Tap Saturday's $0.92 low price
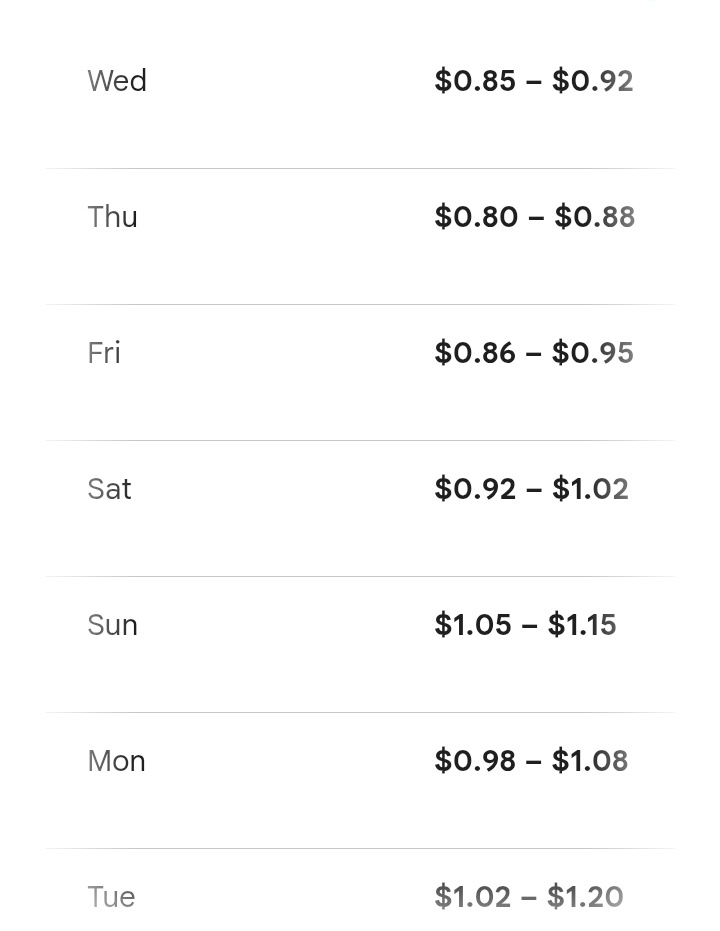Viewport: 720px width, 931px height. click(x=475, y=489)
